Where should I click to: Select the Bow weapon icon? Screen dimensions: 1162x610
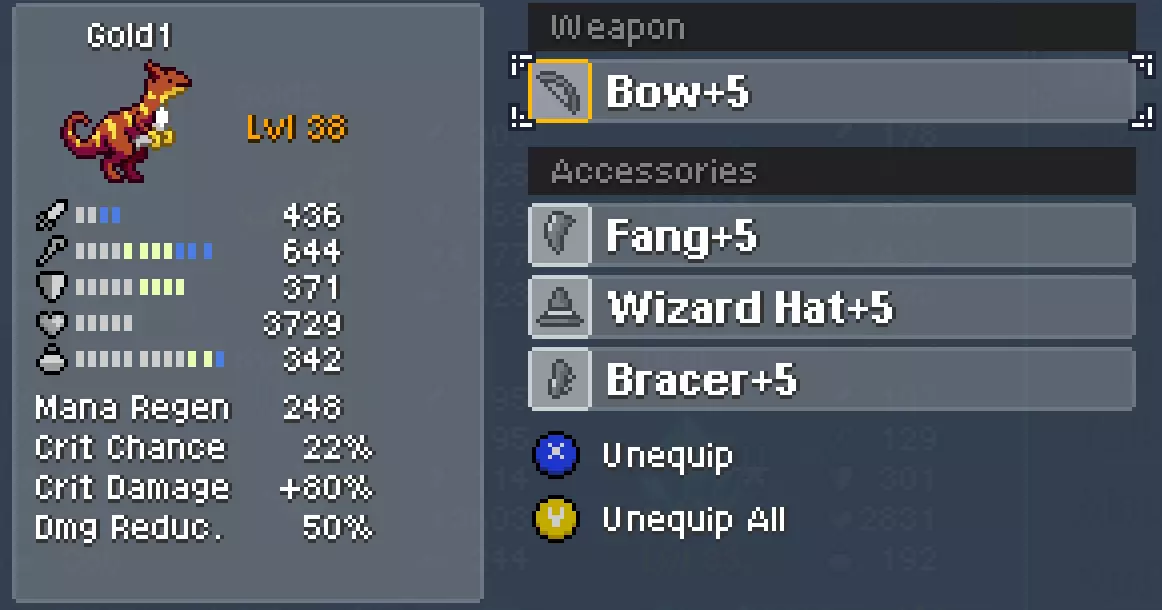click(x=560, y=92)
